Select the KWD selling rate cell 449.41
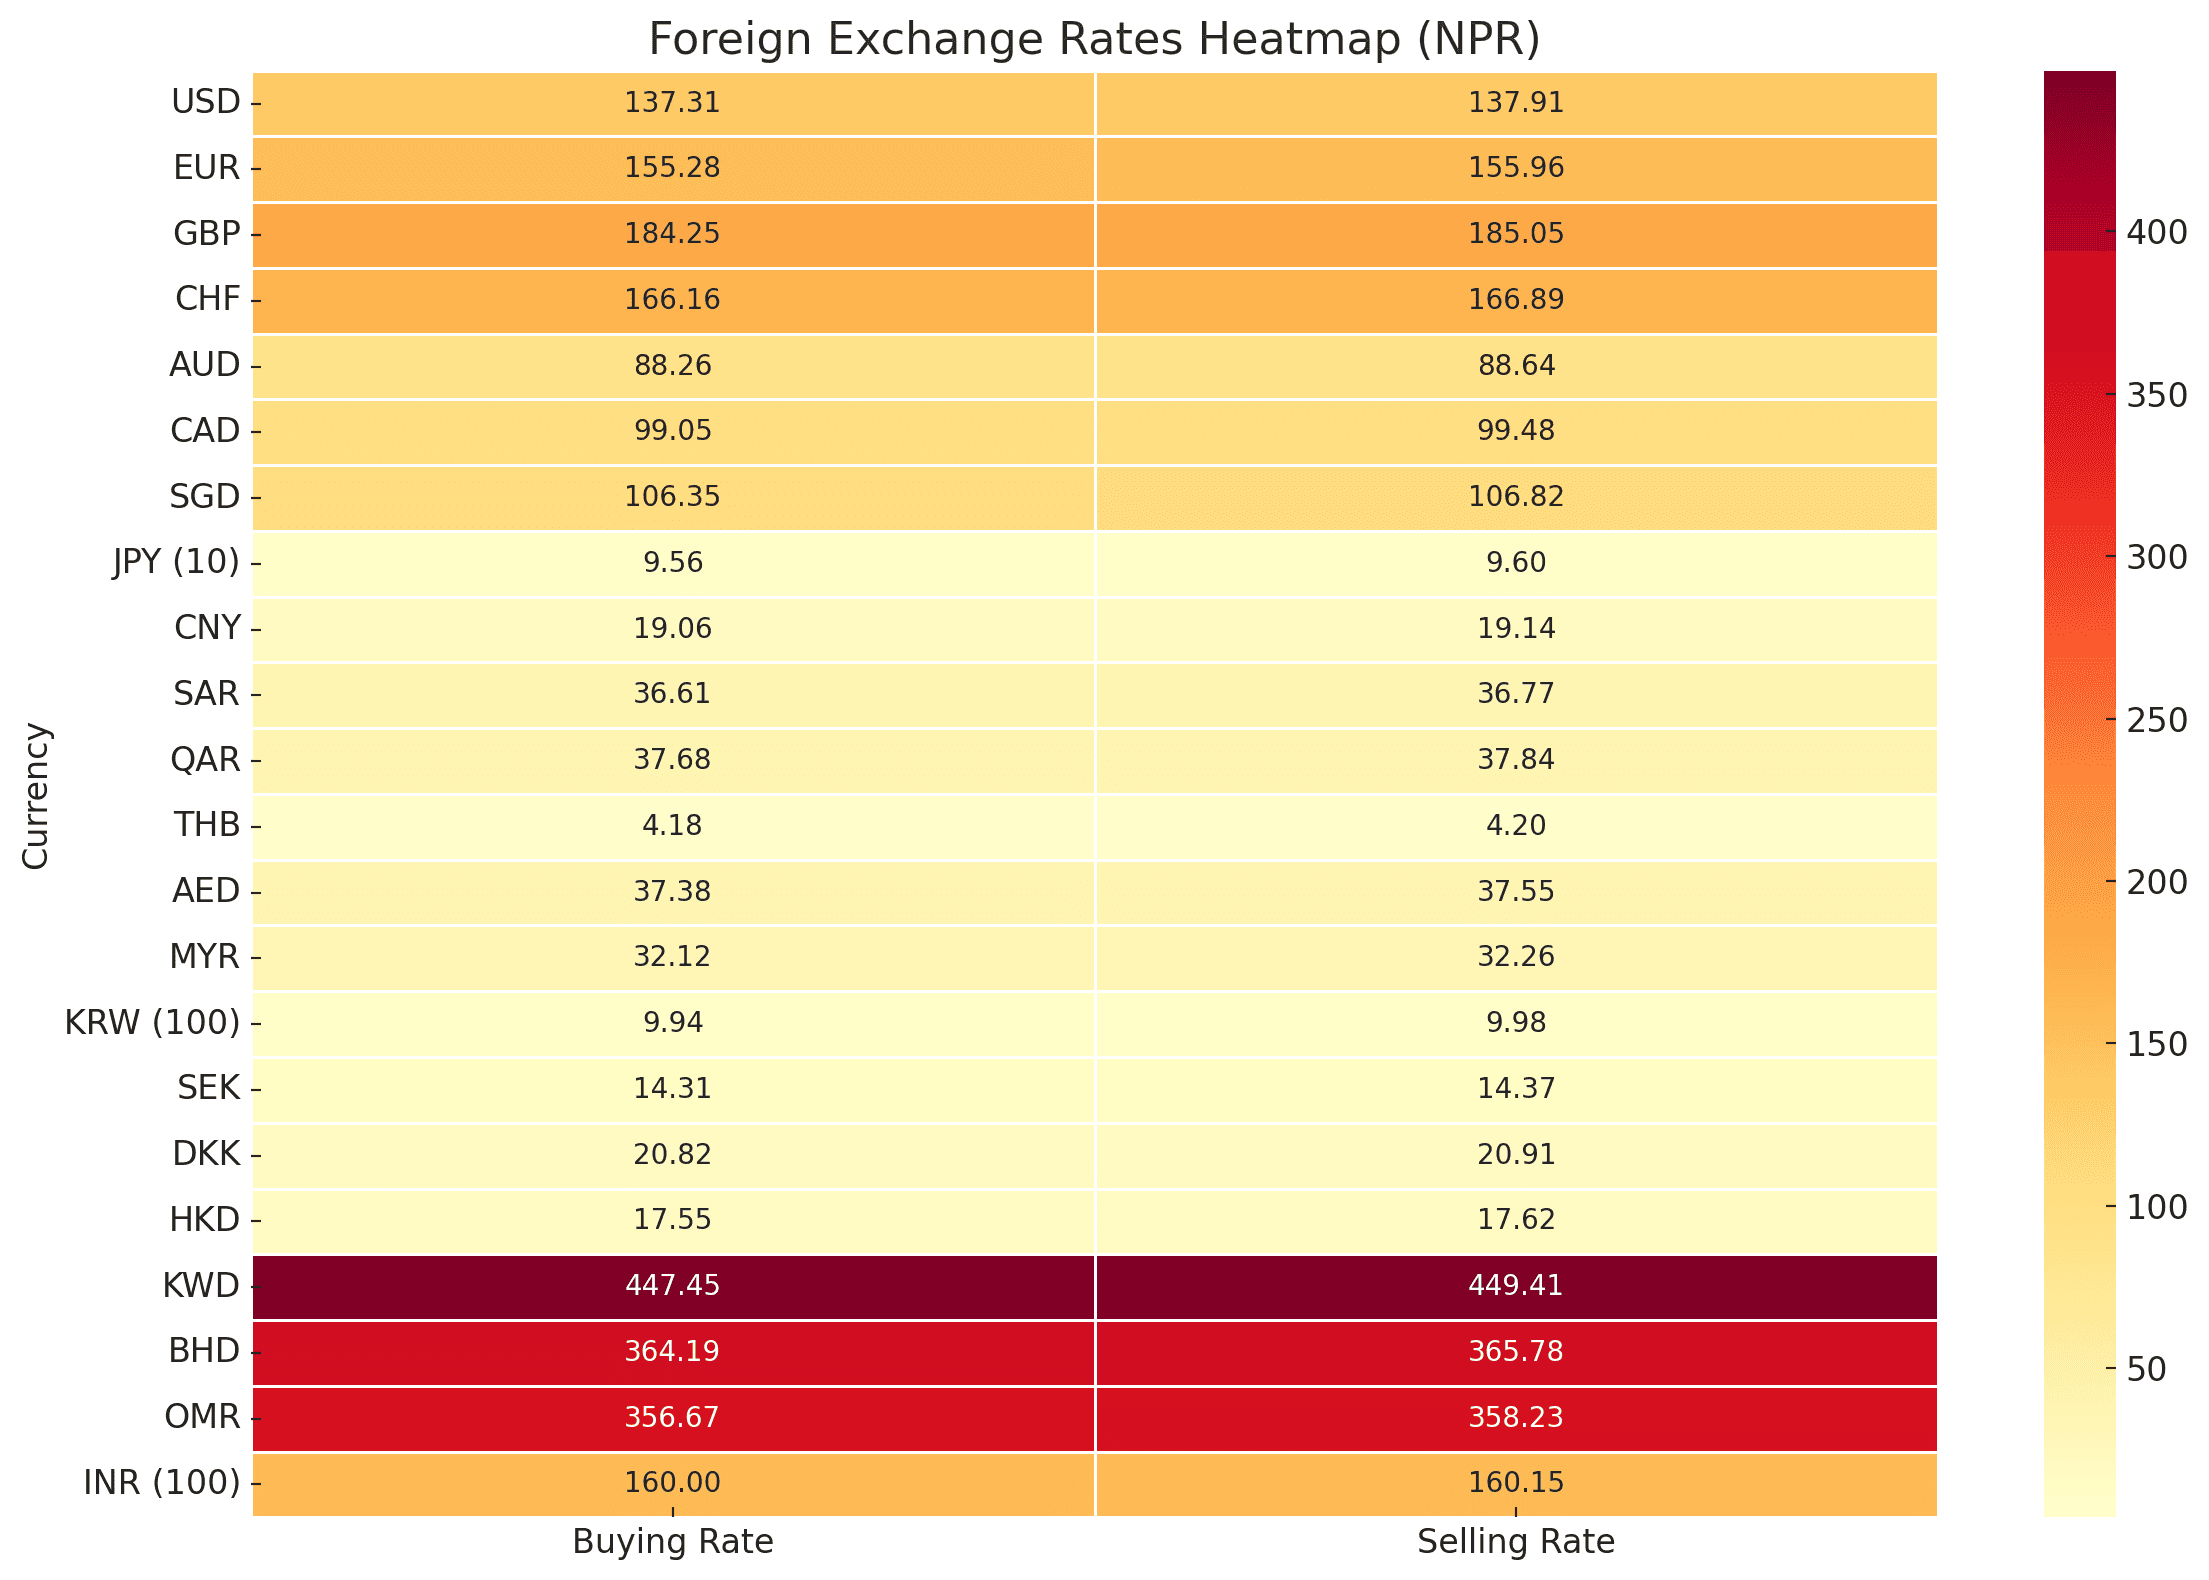The width and height of the screenshot is (2209, 1580). [1515, 1286]
